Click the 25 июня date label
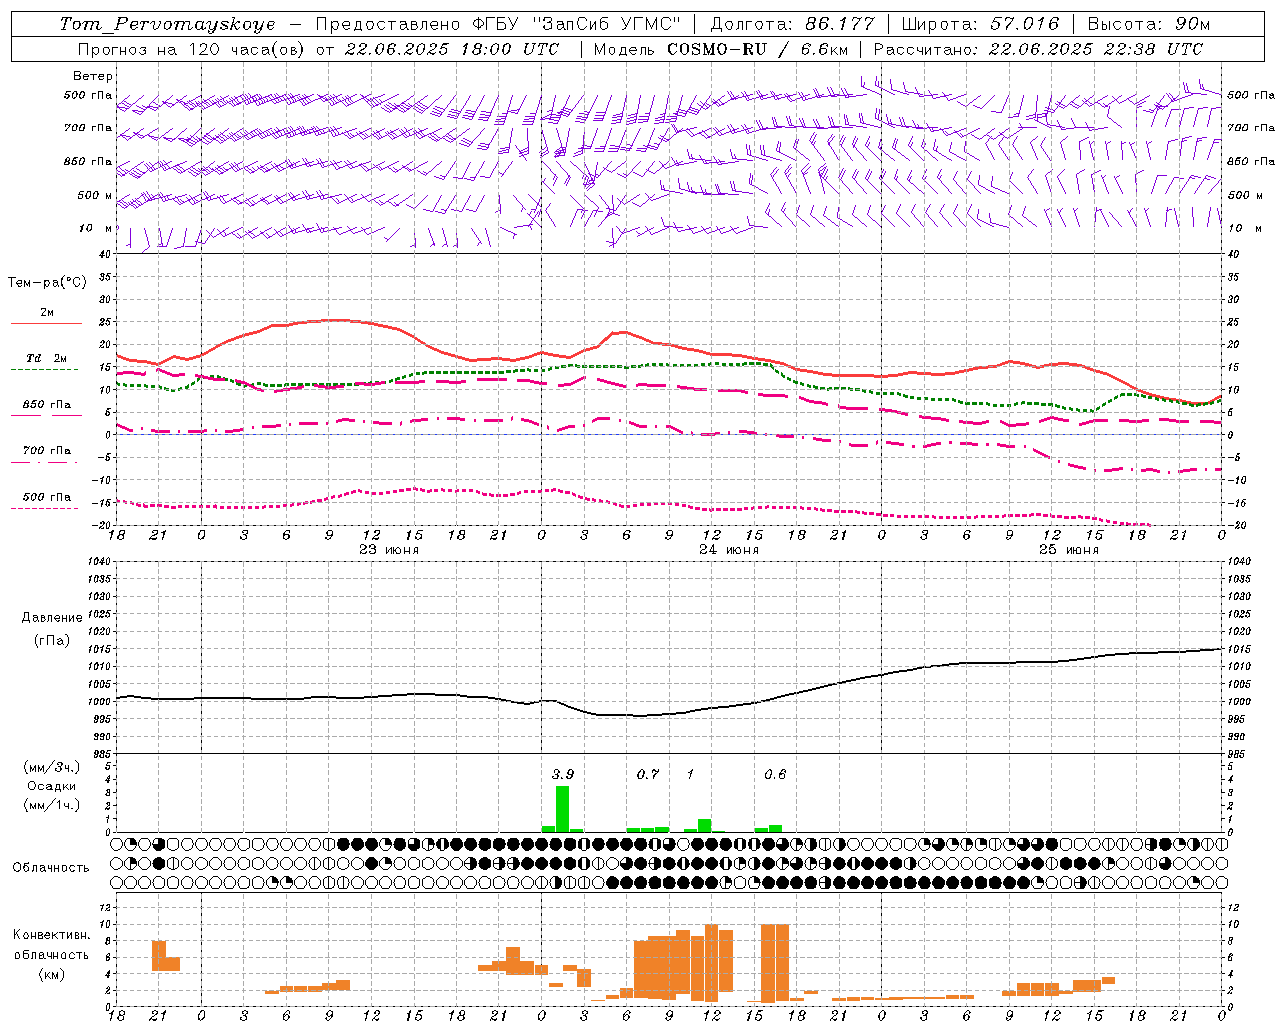1280x1024 pixels. (x=1069, y=550)
